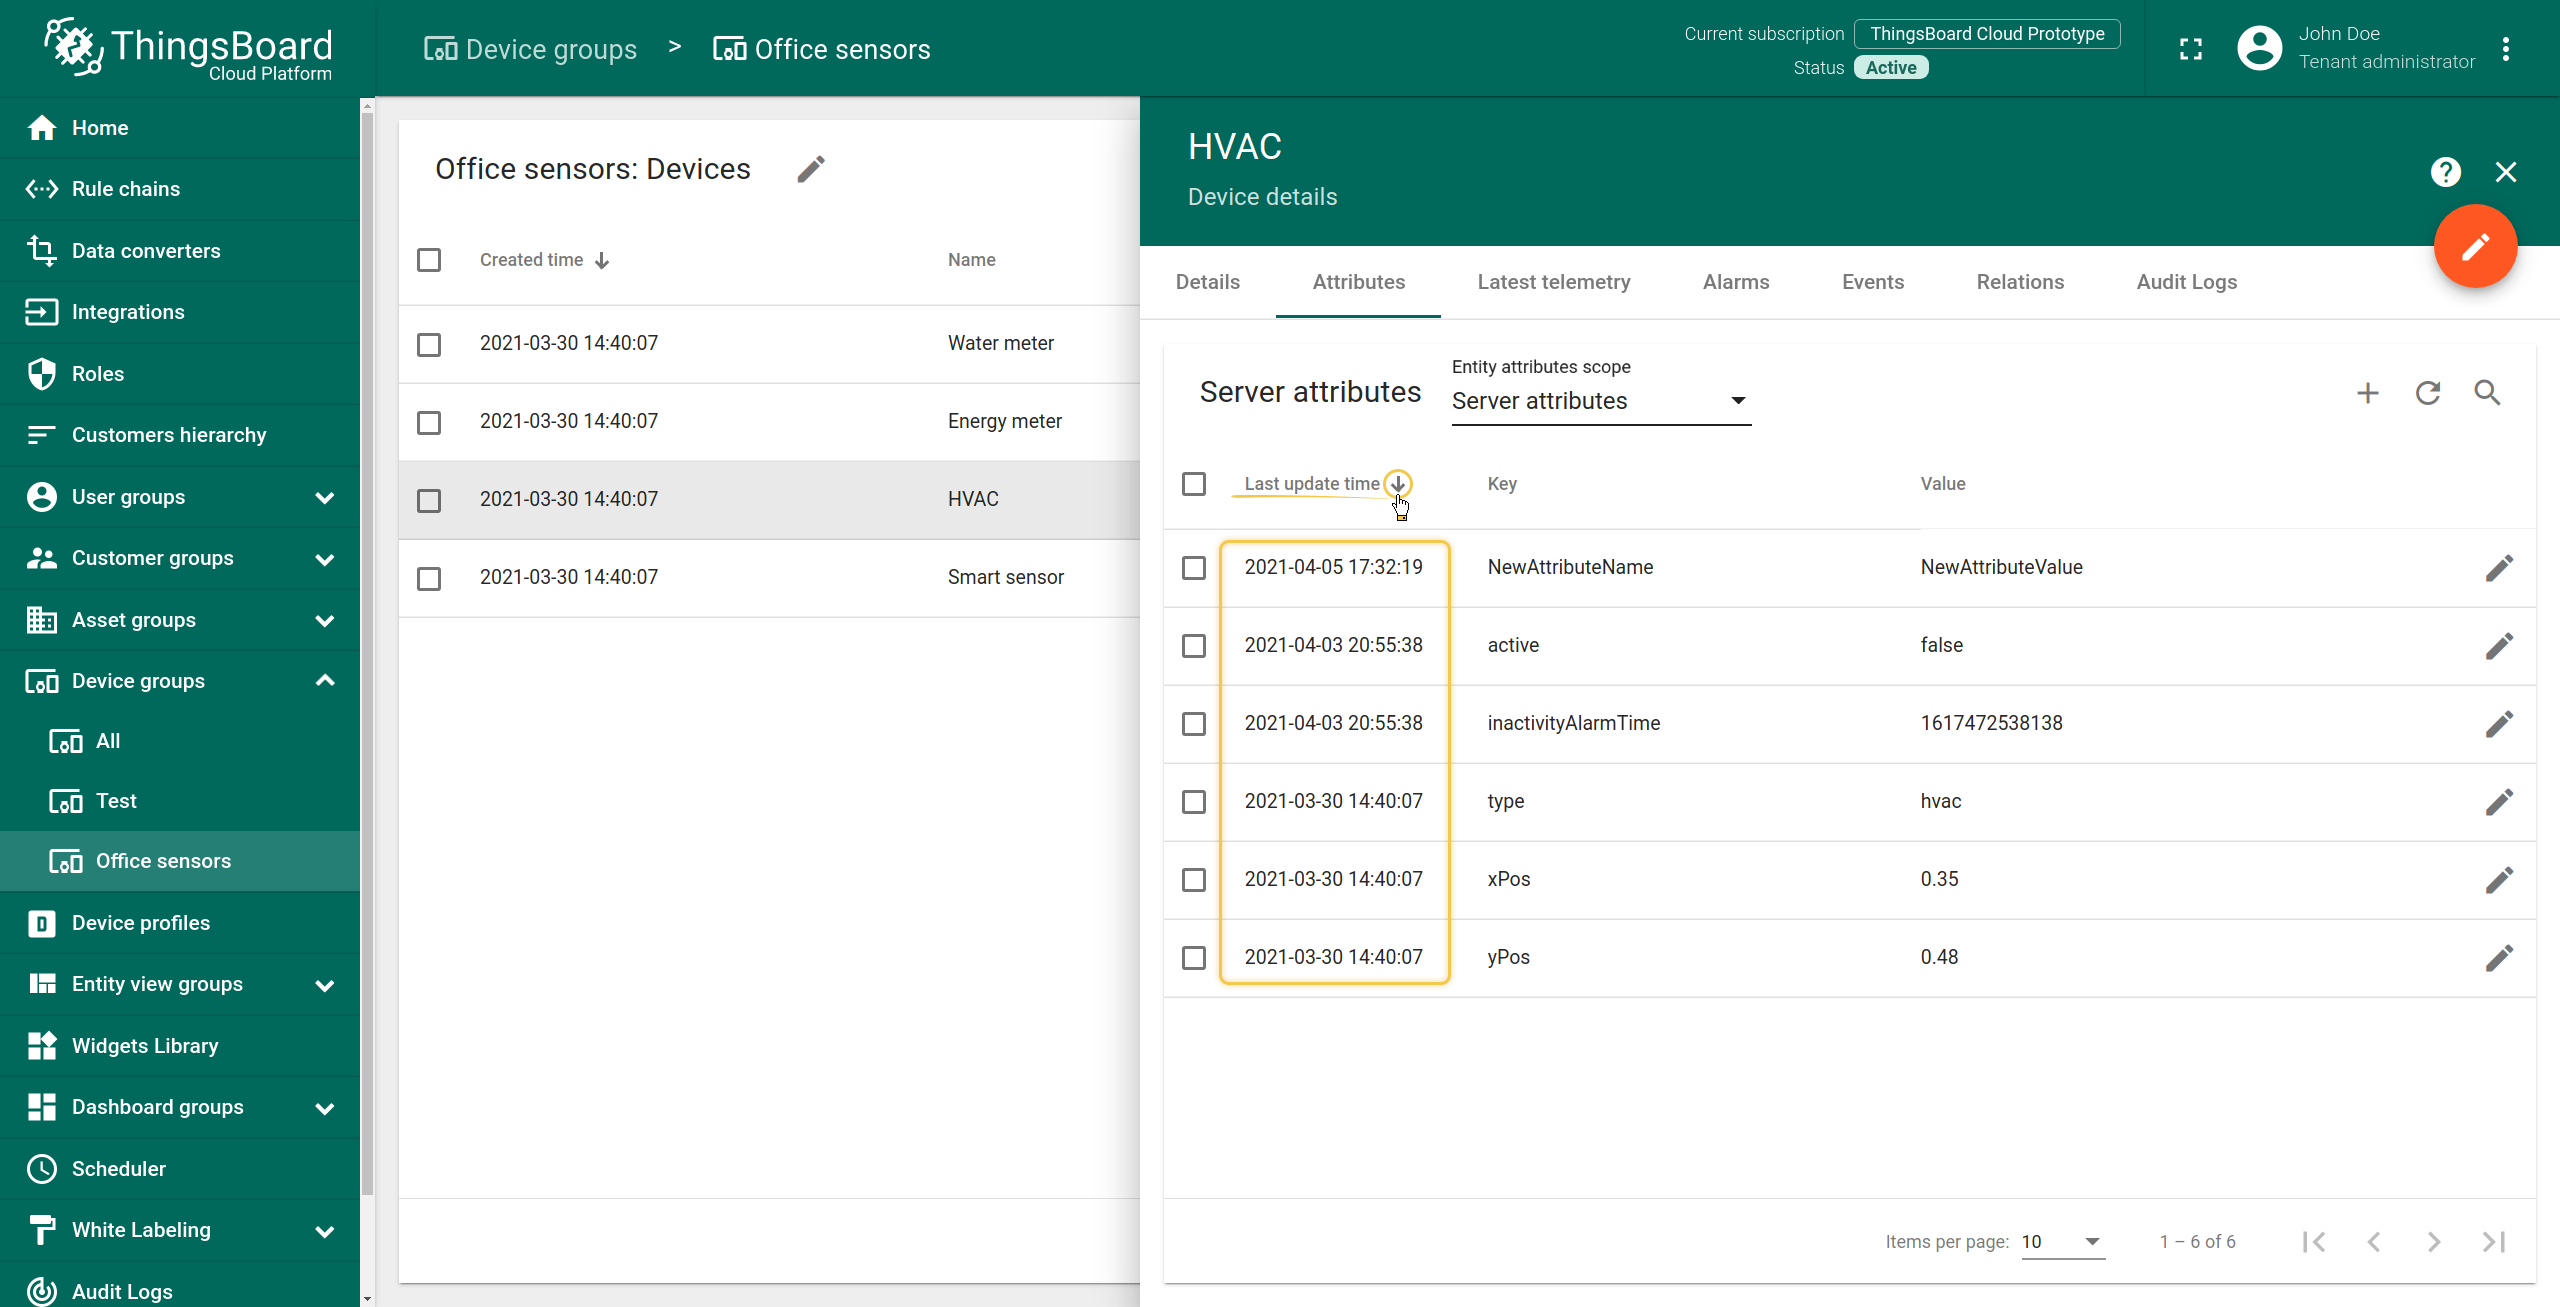This screenshot has height=1307, width=2560.
Task: Edit the inactivityAlarmTime attribute value
Action: coord(2499,724)
